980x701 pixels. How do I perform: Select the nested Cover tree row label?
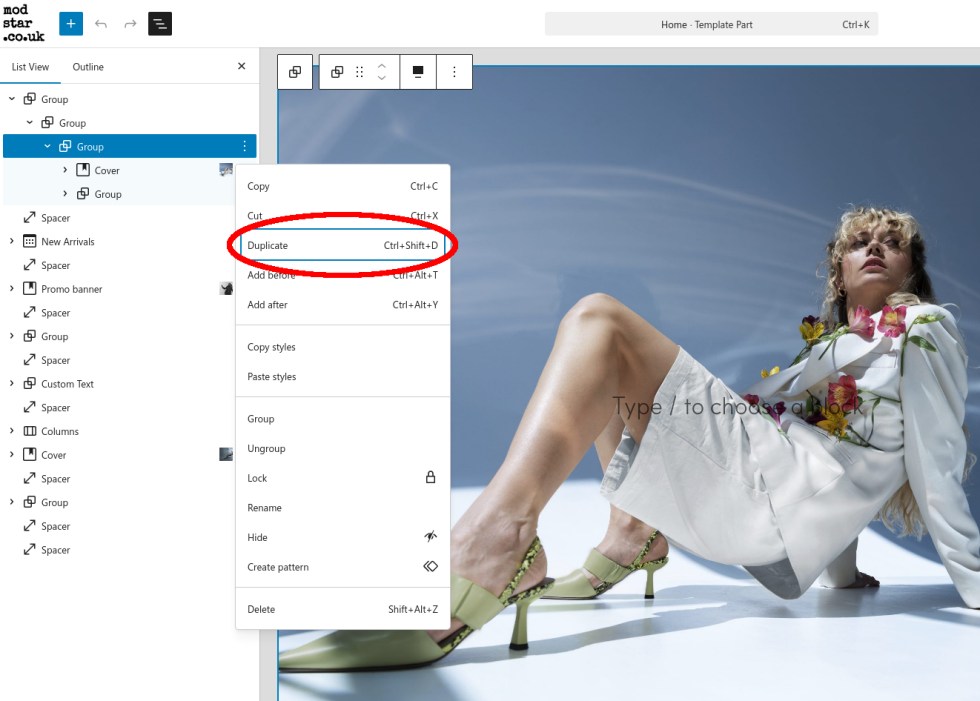[107, 171]
